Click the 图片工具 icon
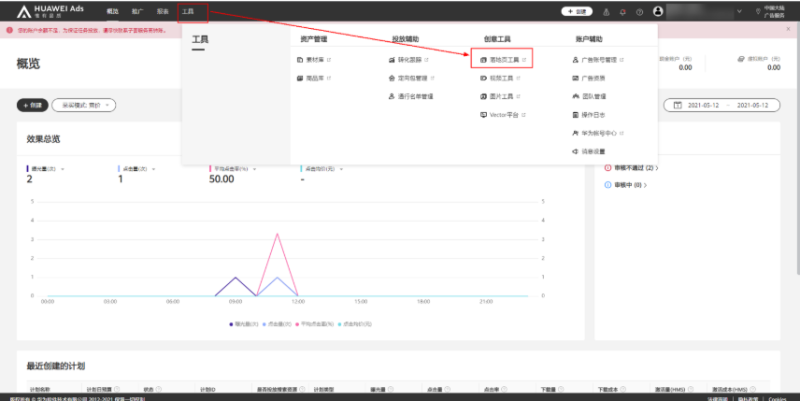Viewport: 800px width, 401px height. [x=482, y=96]
